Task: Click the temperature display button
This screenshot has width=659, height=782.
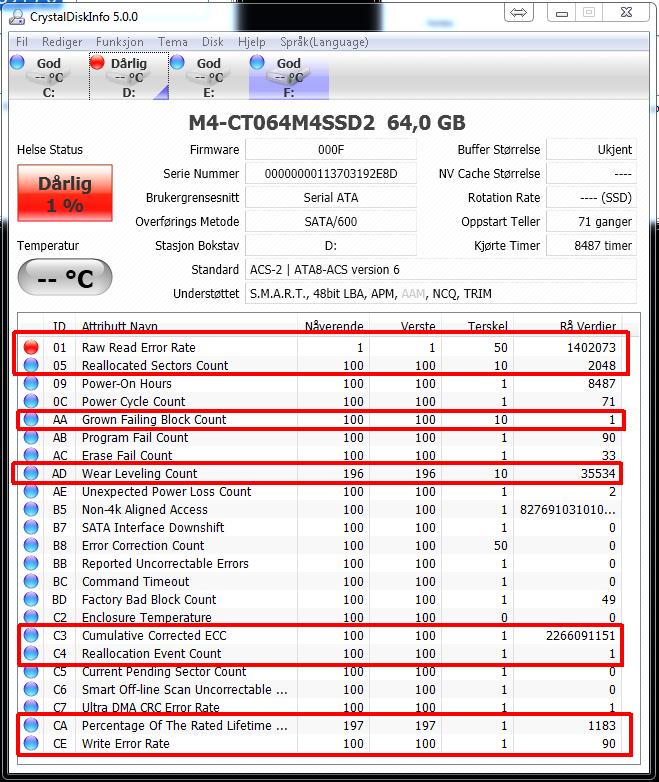Action: click(65, 277)
